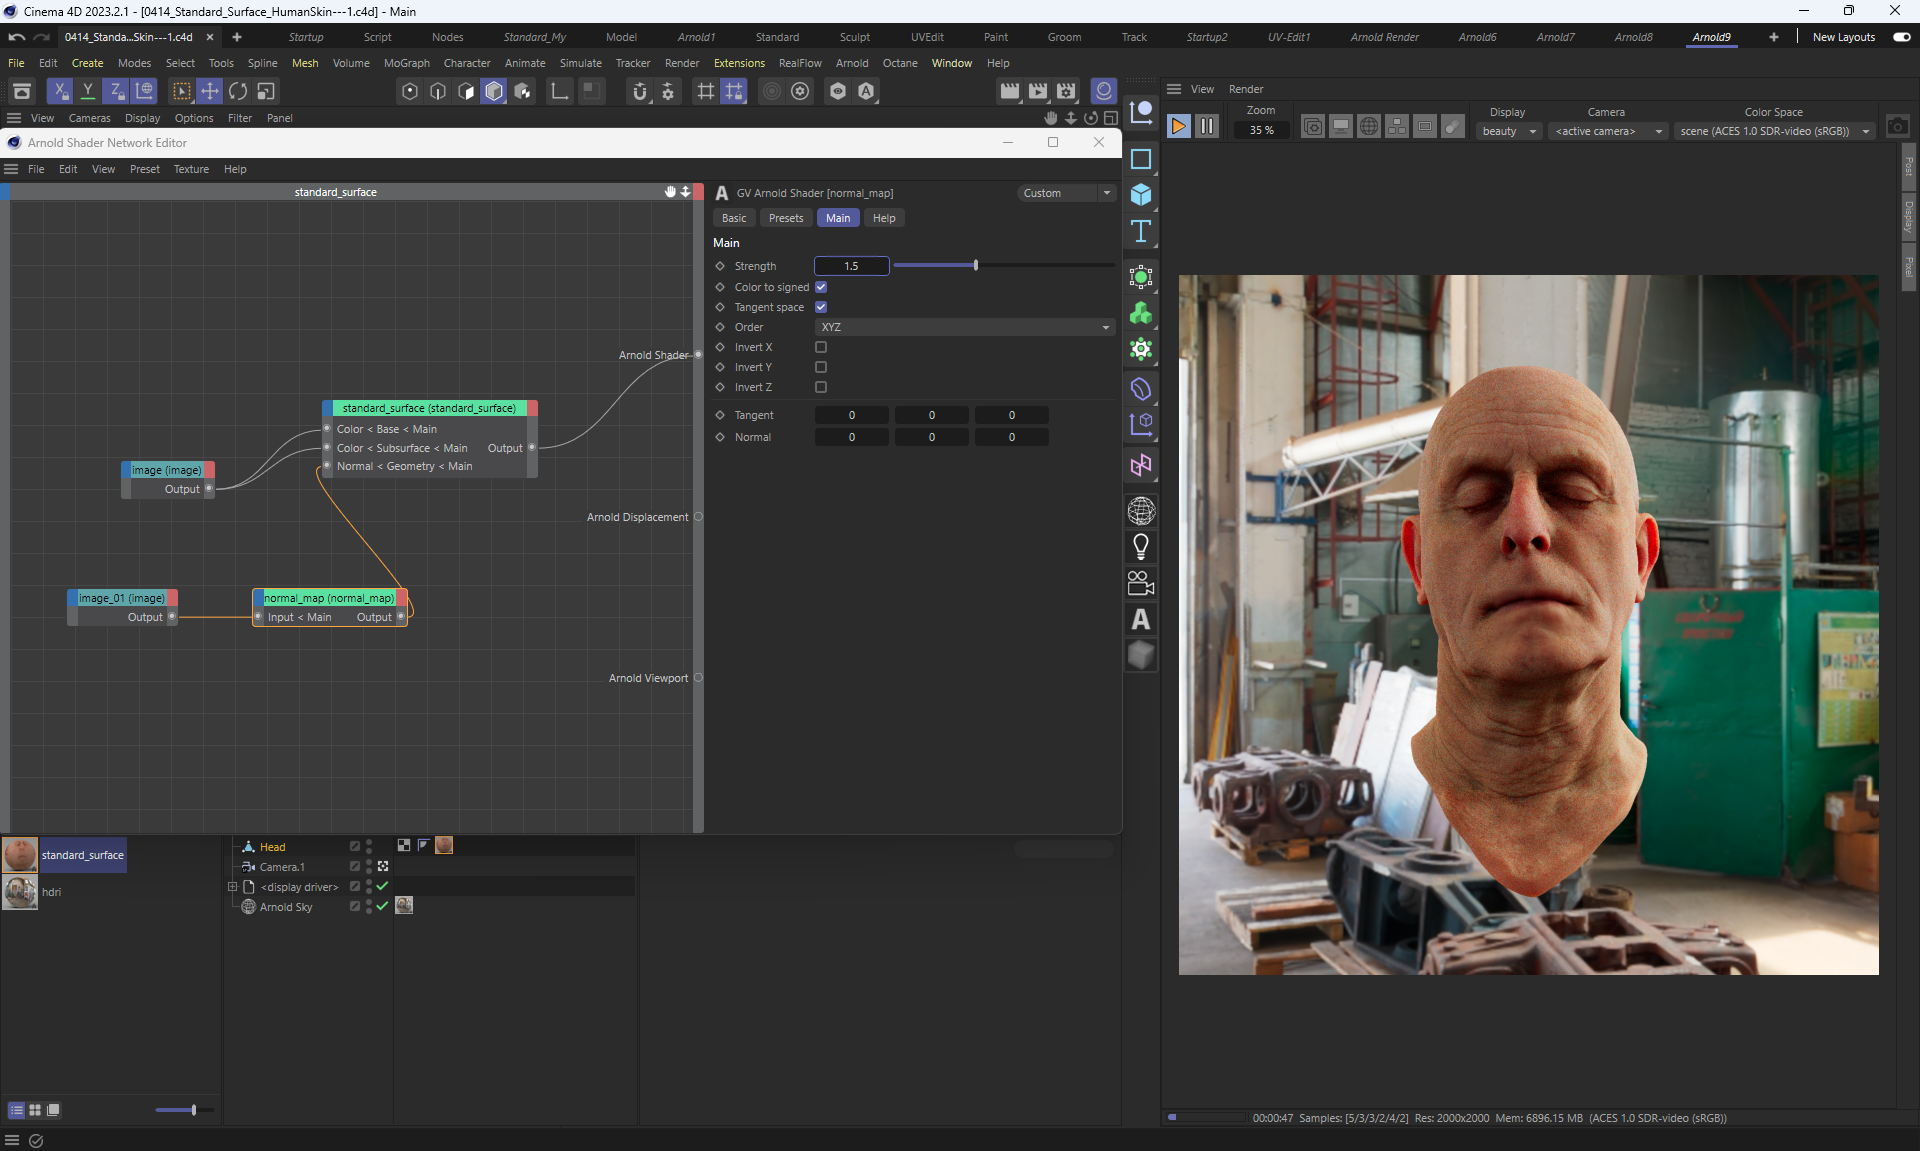This screenshot has height=1151, width=1920.
Task: Select the hdri material thumbnail
Action: point(20,891)
